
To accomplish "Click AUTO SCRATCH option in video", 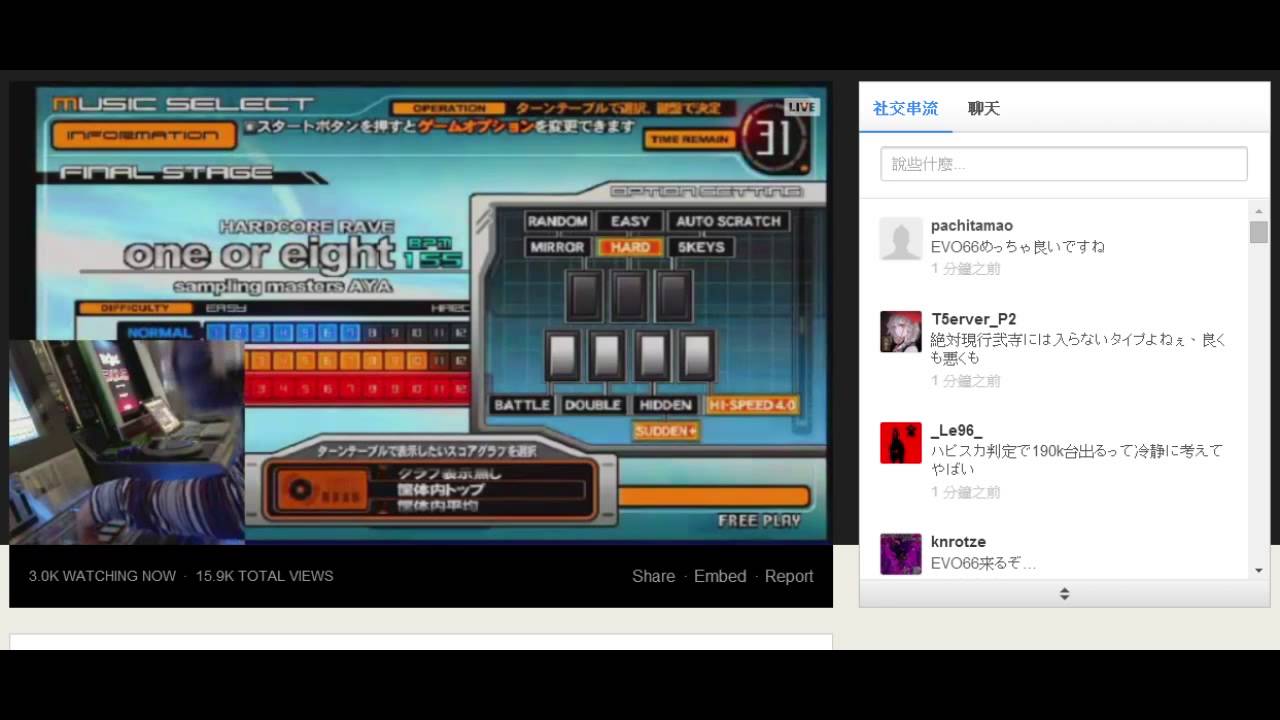I will pyautogui.click(x=729, y=221).
